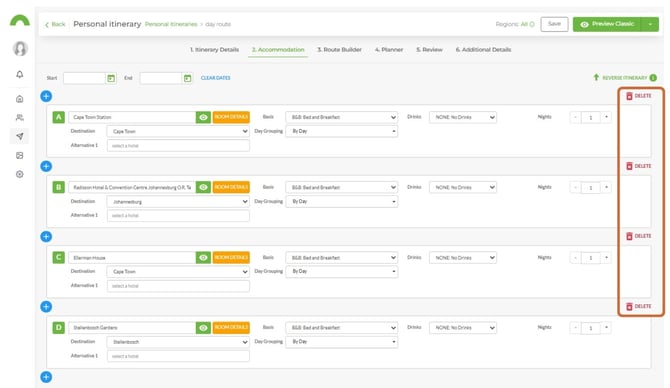Delete the Stellenbosch Gardens stay

(639, 306)
